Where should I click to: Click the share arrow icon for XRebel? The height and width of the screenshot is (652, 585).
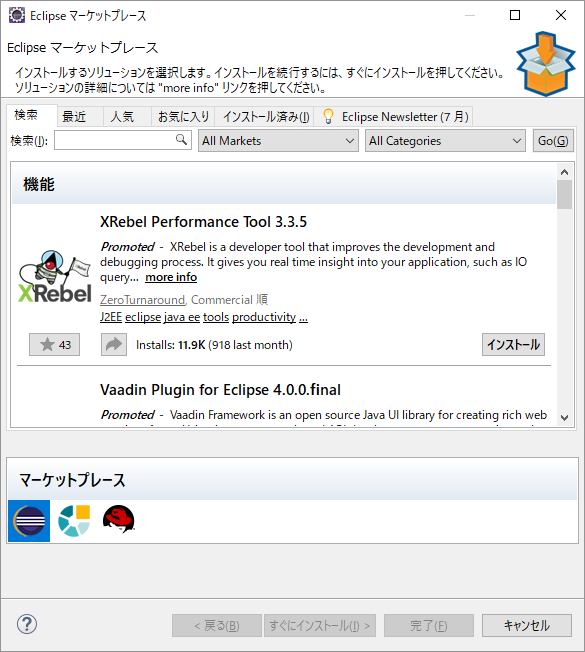point(114,345)
